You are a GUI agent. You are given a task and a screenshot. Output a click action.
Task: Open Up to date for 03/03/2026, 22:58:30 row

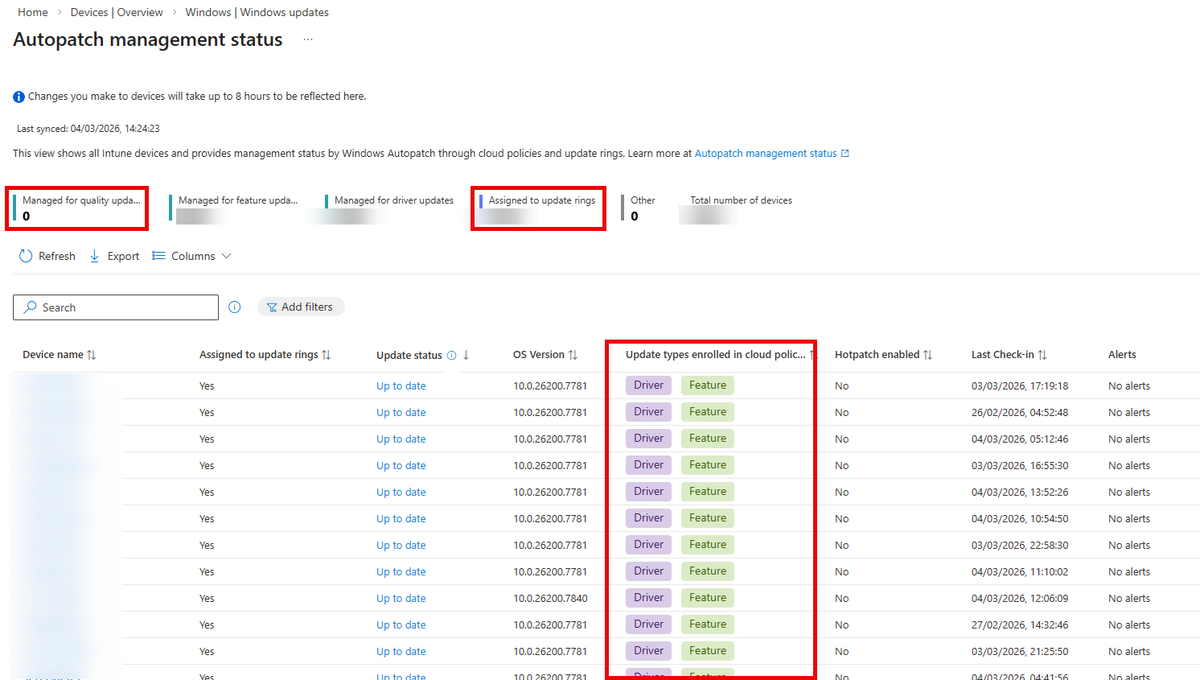coord(401,545)
